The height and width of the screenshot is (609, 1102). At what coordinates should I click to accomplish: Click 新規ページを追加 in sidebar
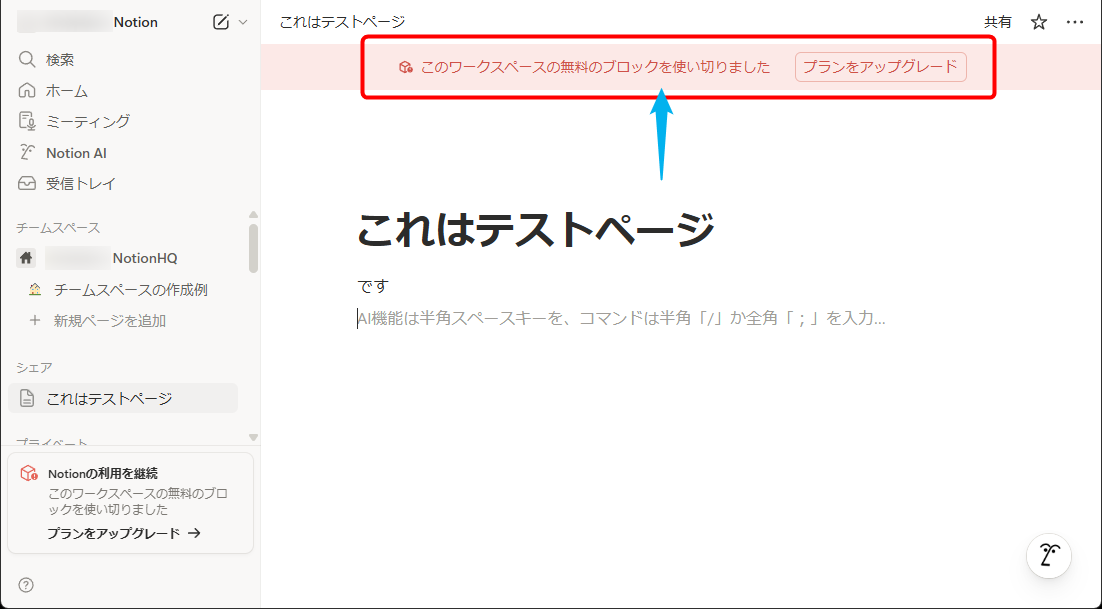pos(110,321)
